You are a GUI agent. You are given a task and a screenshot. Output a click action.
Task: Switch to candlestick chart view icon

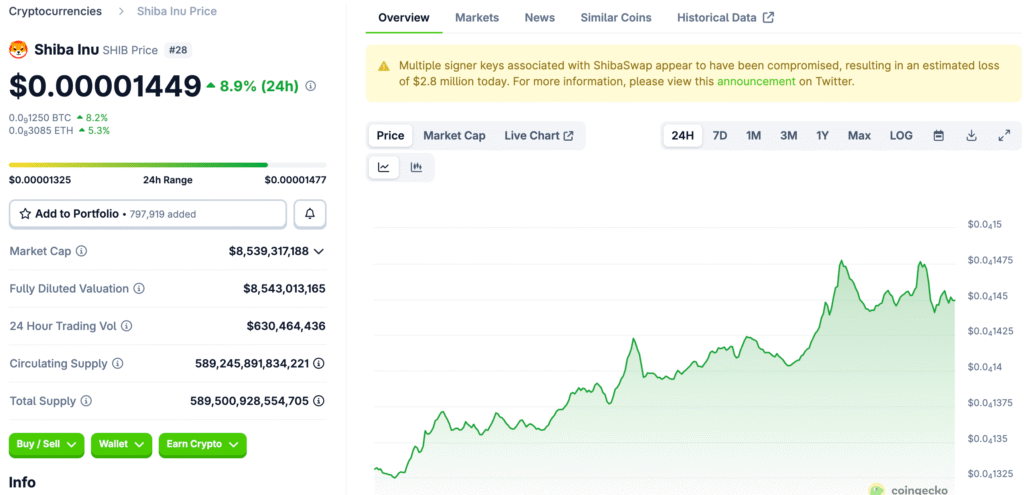tap(416, 167)
